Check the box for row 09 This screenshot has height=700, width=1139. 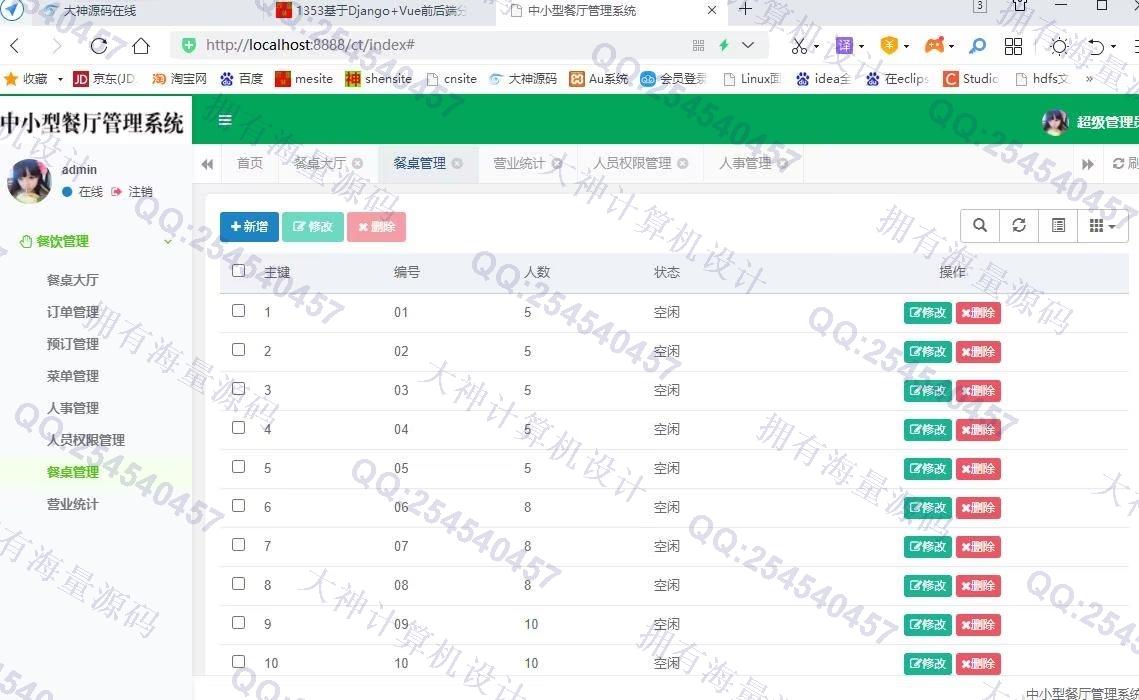pyautogui.click(x=238, y=622)
